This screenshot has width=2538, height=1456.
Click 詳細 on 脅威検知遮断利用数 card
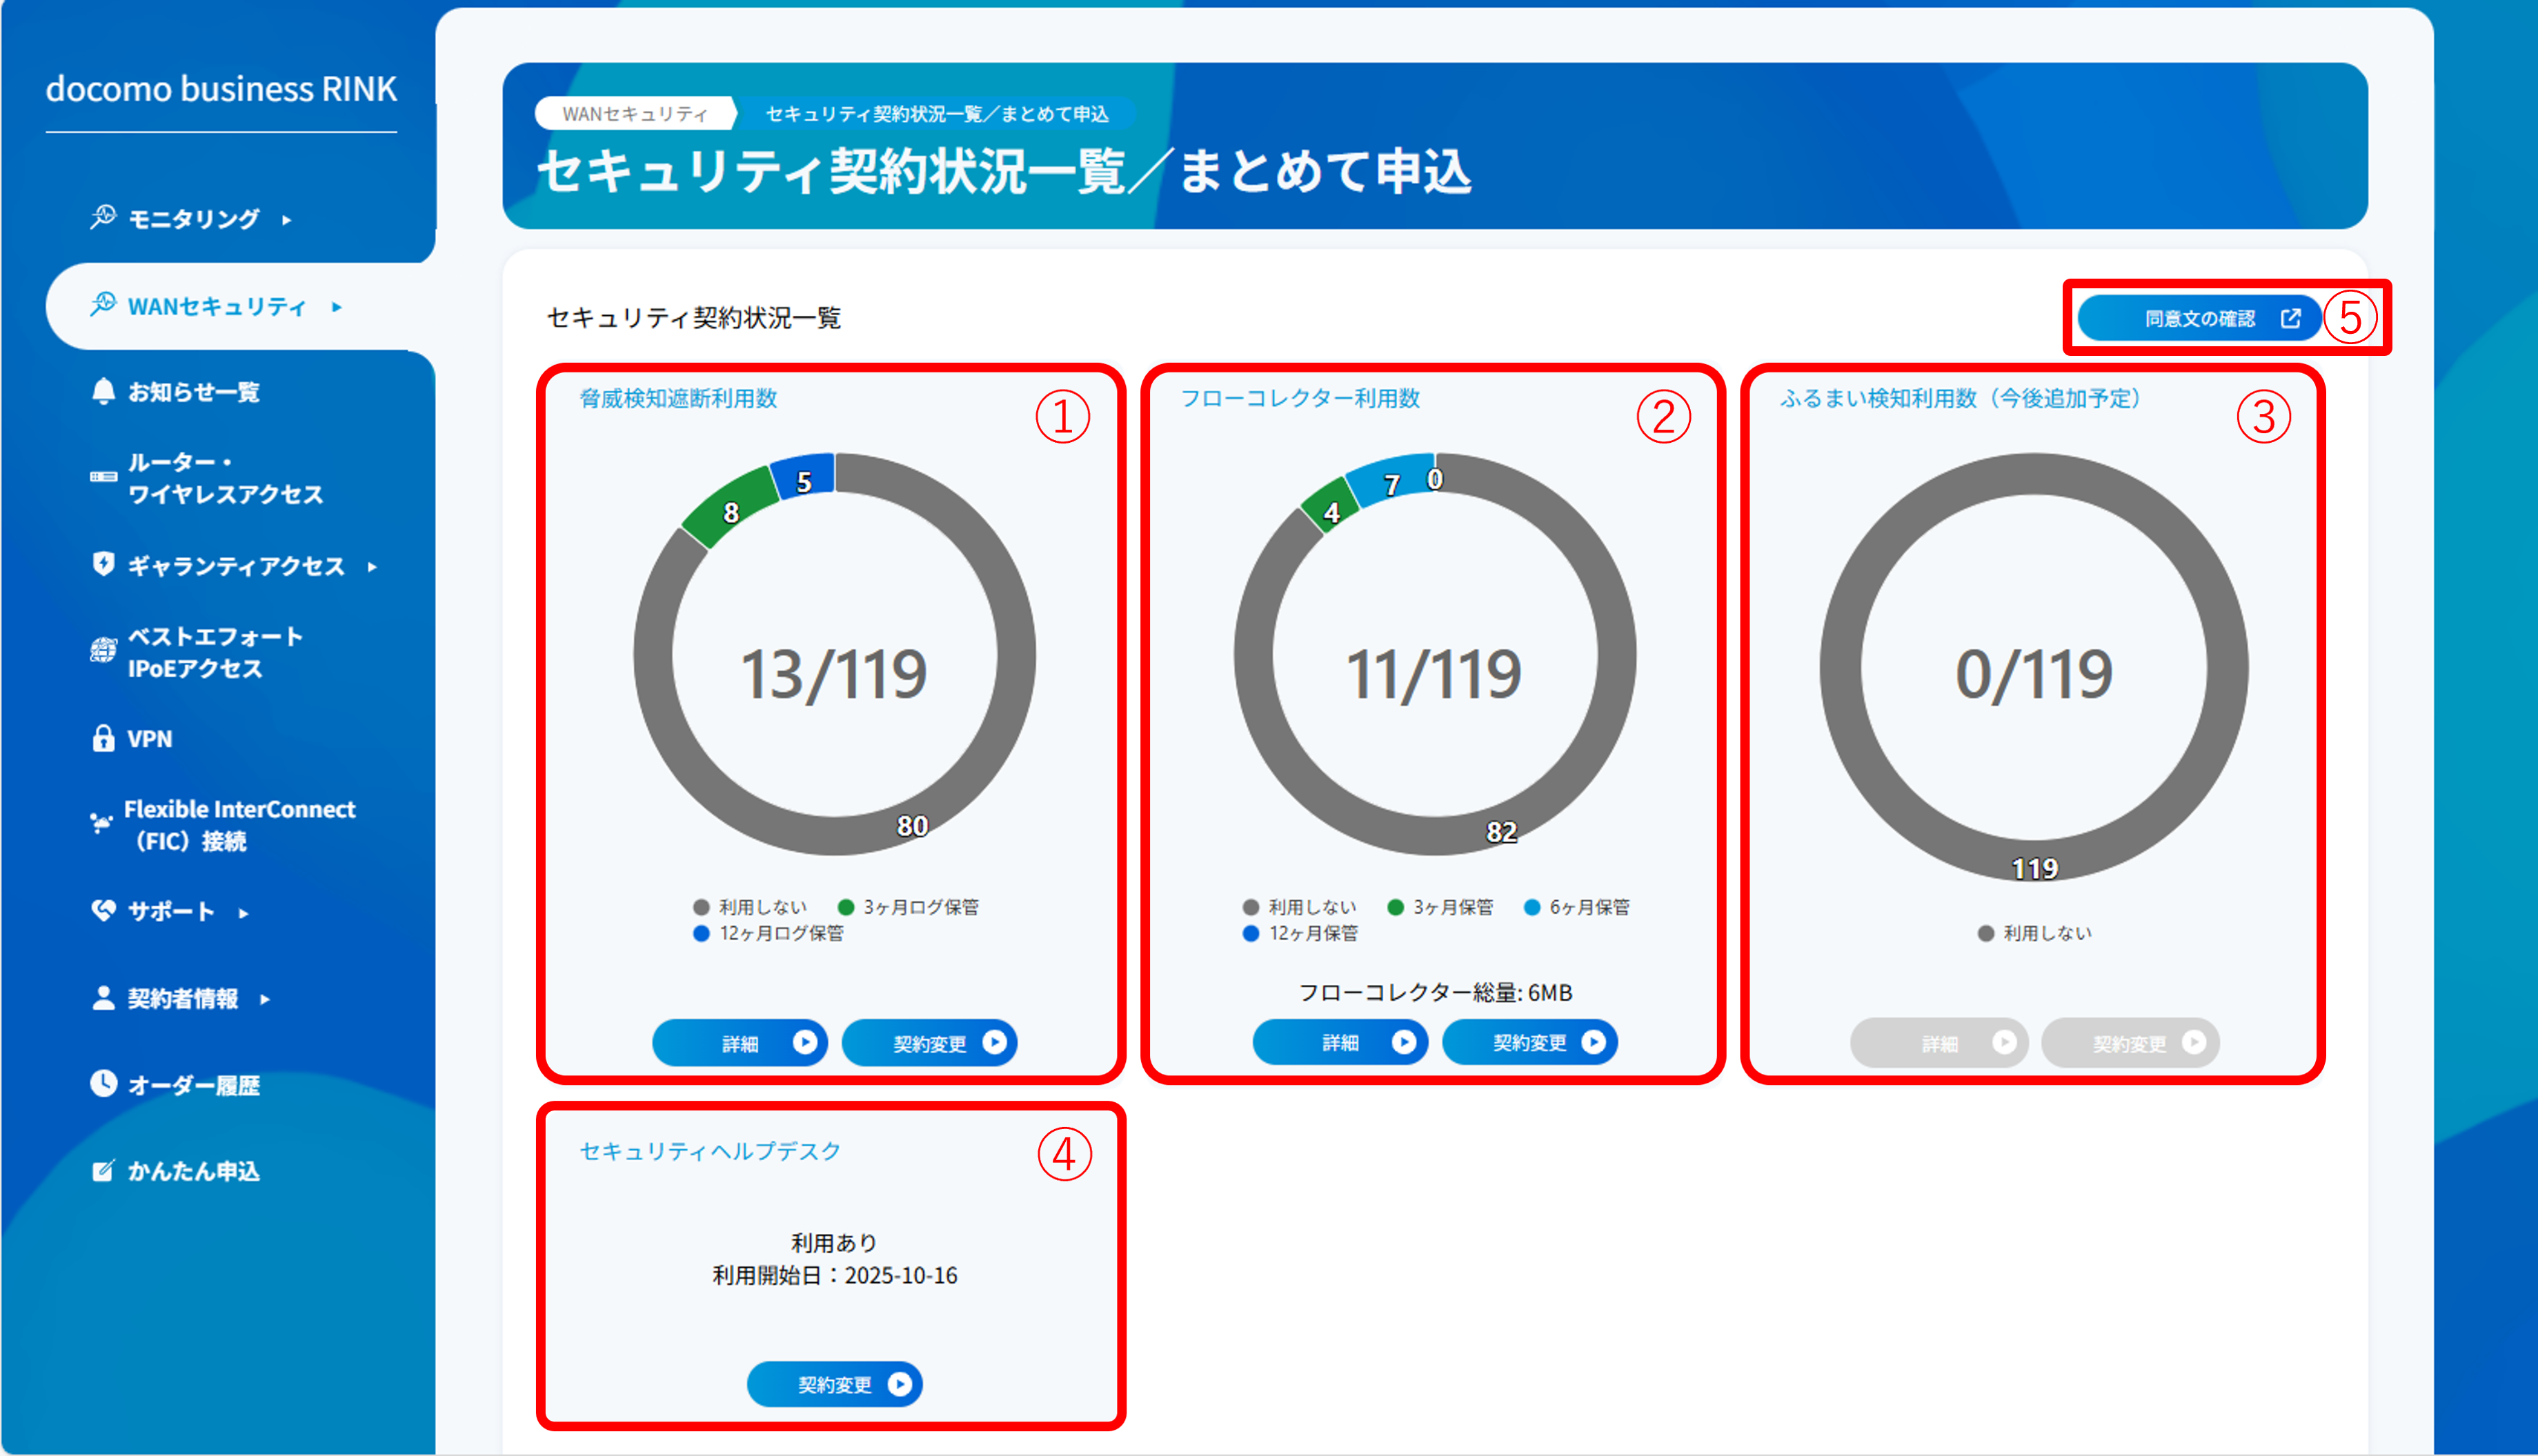(x=740, y=1043)
